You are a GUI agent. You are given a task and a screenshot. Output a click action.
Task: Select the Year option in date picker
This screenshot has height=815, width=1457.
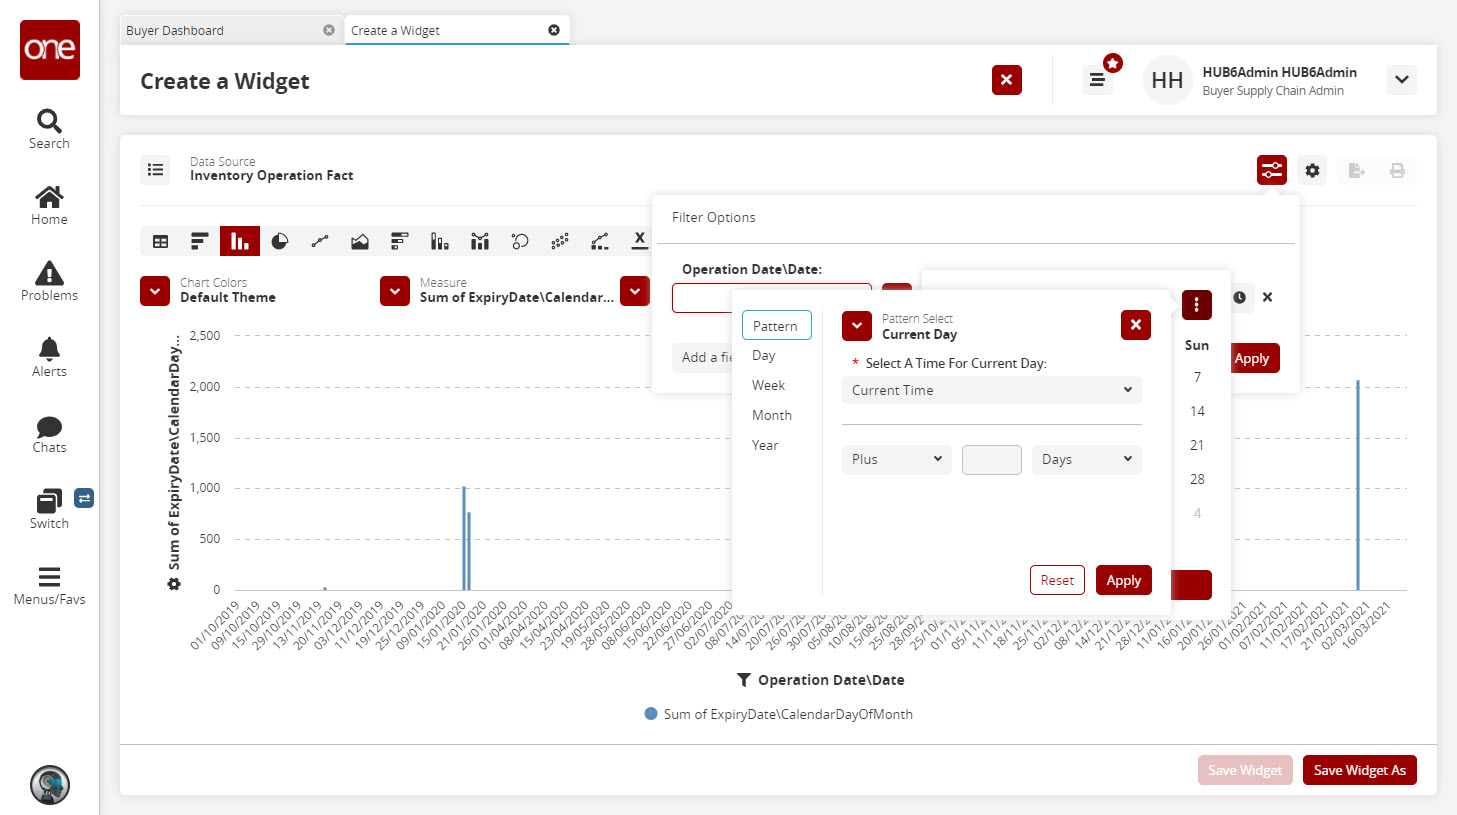pyautogui.click(x=765, y=445)
